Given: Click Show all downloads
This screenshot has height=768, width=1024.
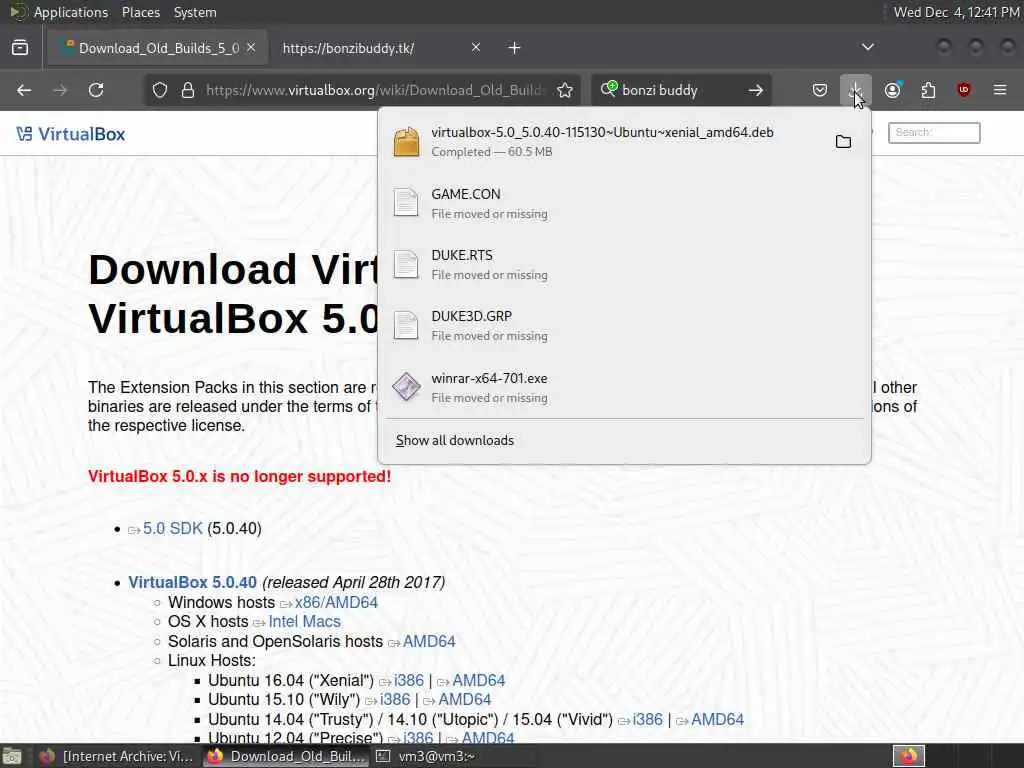Looking at the screenshot, I should pyautogui.click(x=455, y=441).
